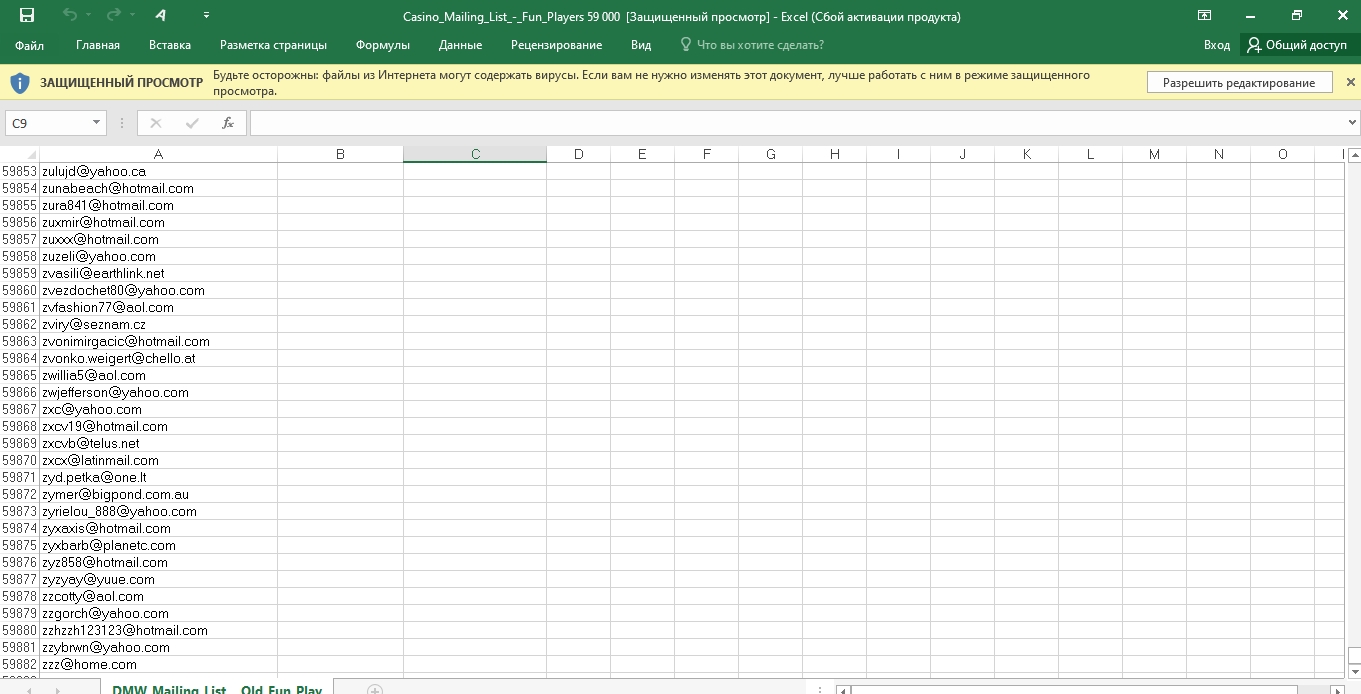1361x694 pixels.
Task: Open the Ribbon Display Options icon
Action: [1204, 15]
